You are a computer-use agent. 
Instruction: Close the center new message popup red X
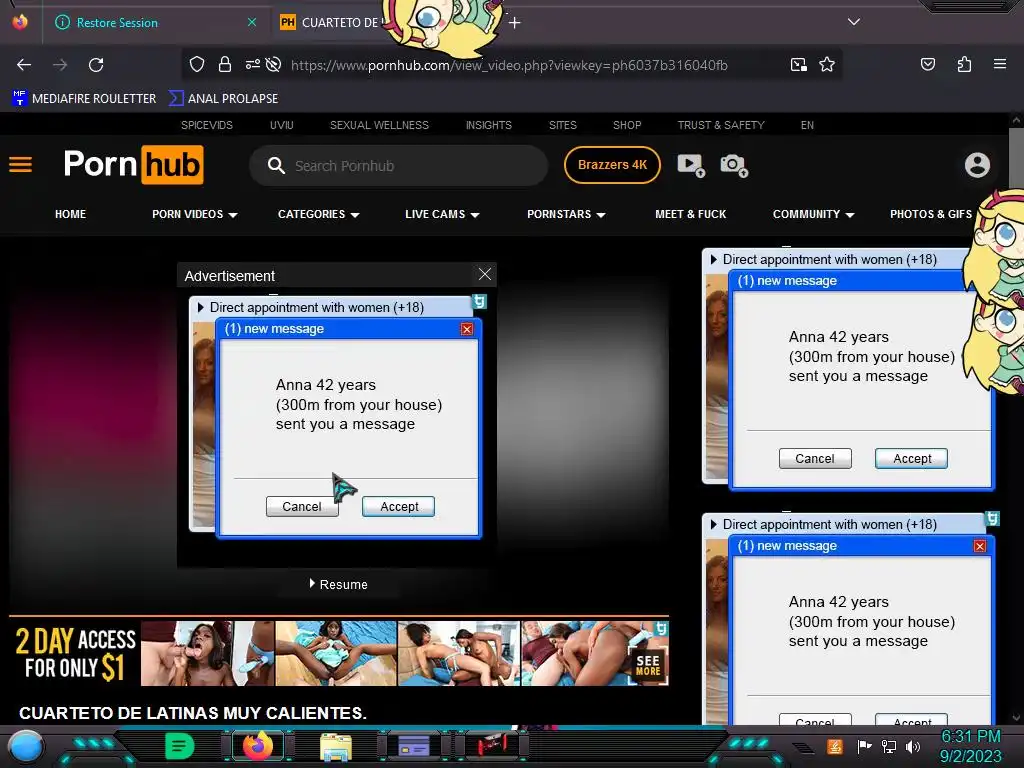466,329
